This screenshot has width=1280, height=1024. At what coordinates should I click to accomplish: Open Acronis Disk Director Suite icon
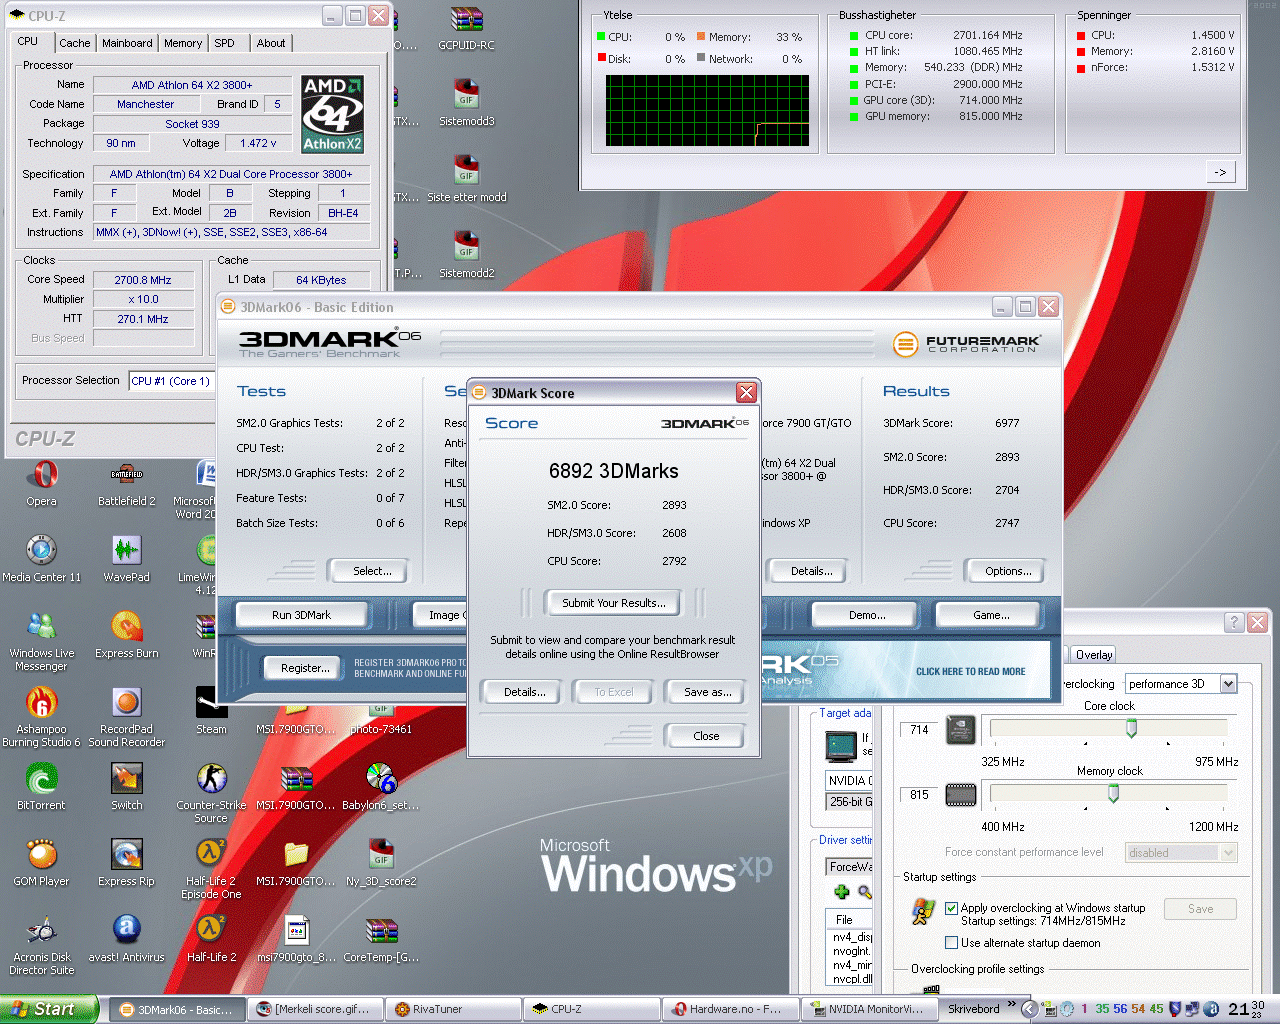click(x=41, y=946)
